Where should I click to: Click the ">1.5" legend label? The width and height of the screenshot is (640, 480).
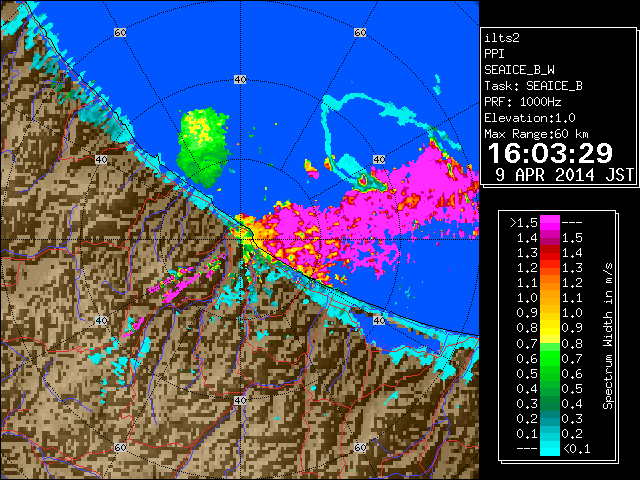[x=523, y=223]
